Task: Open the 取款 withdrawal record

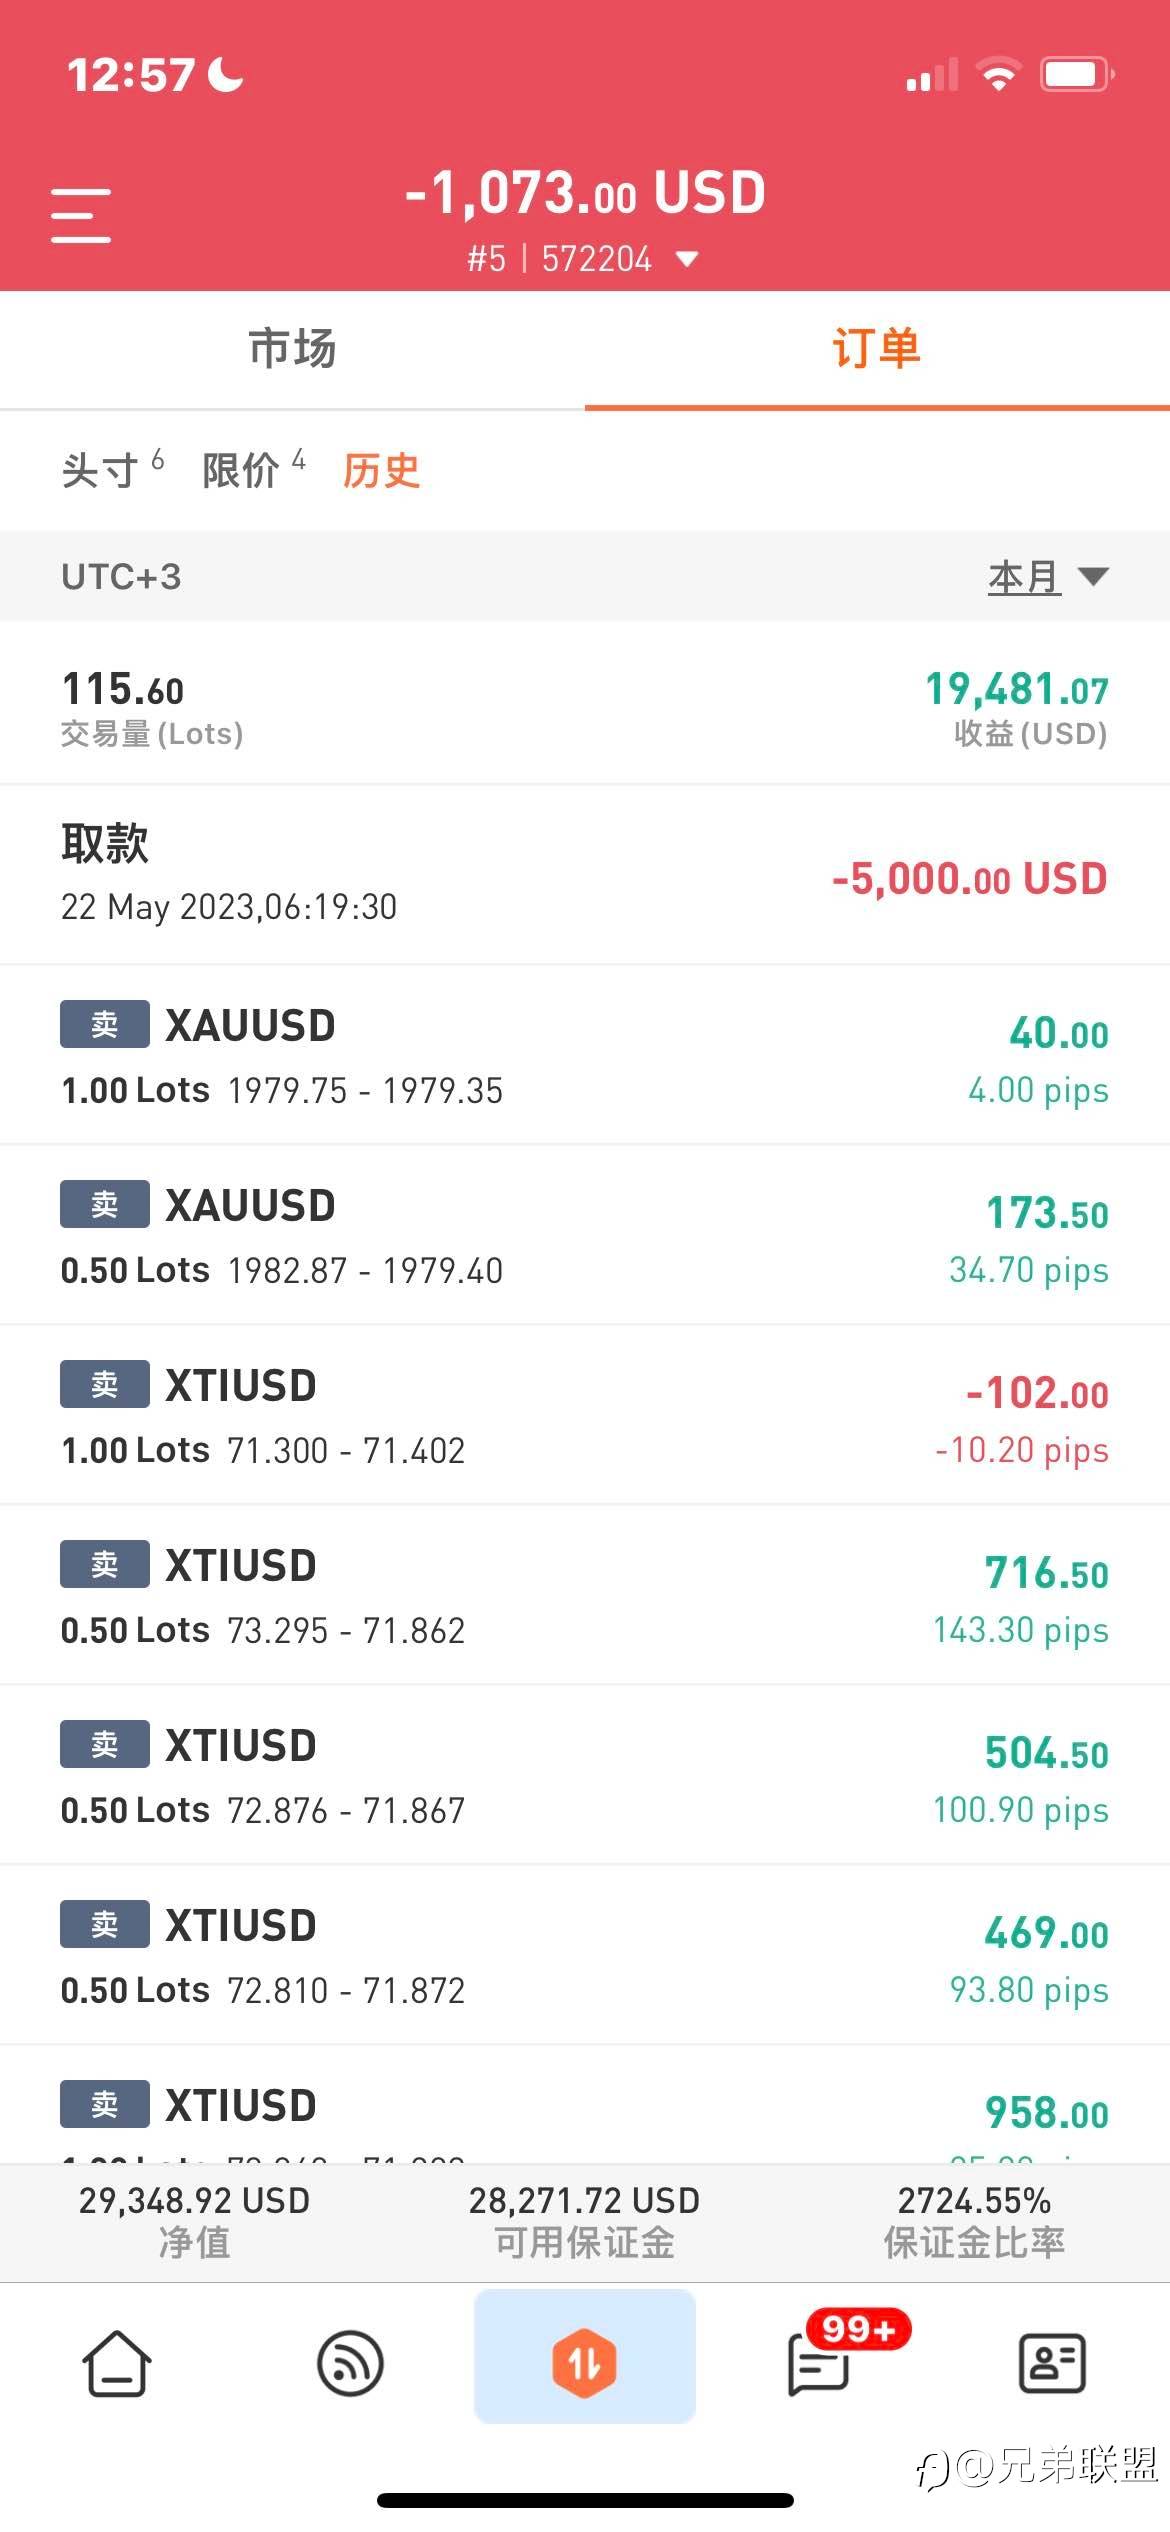Action: 584,874
